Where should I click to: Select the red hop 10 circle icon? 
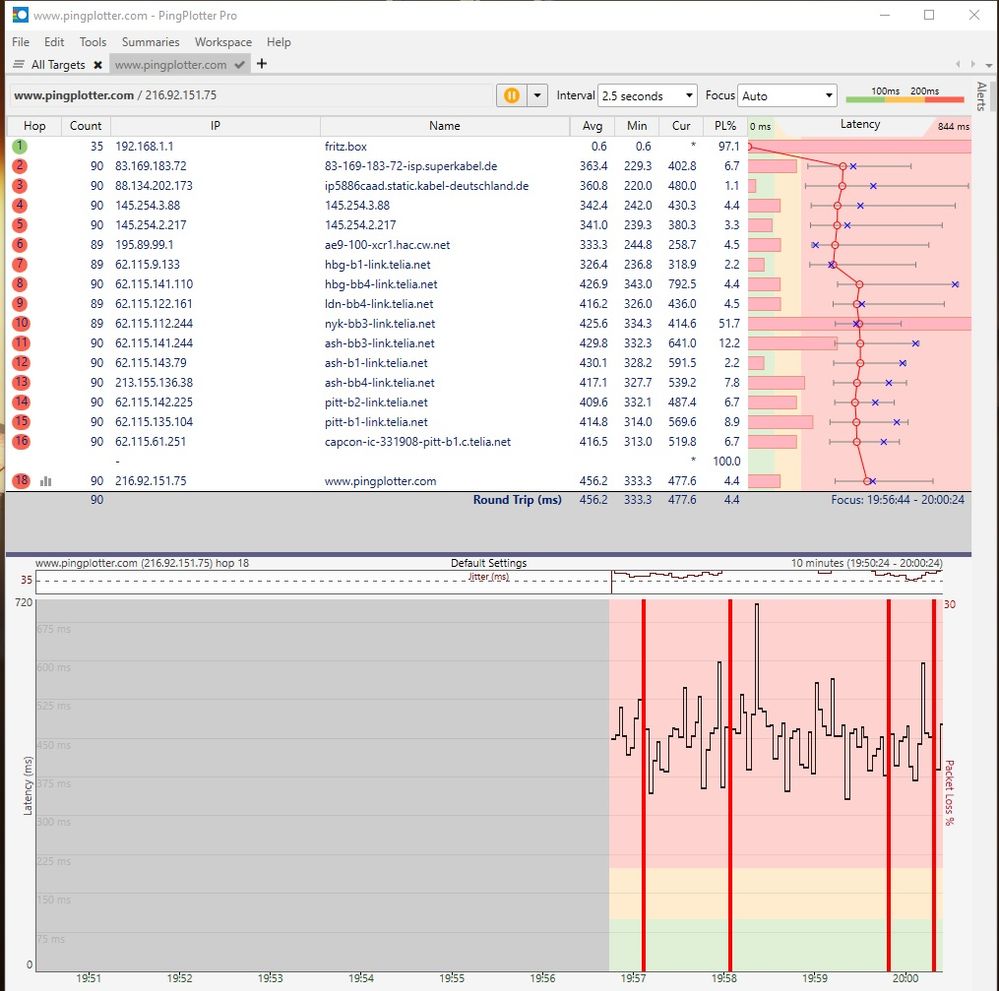click(x=20, y=323)
